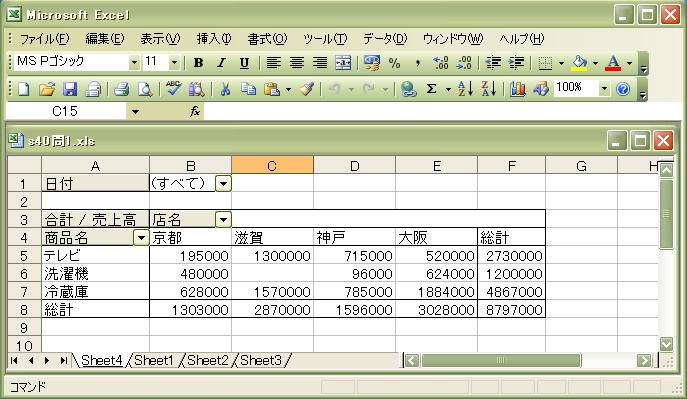Insert hyperlink
Image resolution: width=687 pixels, height=399 pixels.
click(x=408, y=89)
